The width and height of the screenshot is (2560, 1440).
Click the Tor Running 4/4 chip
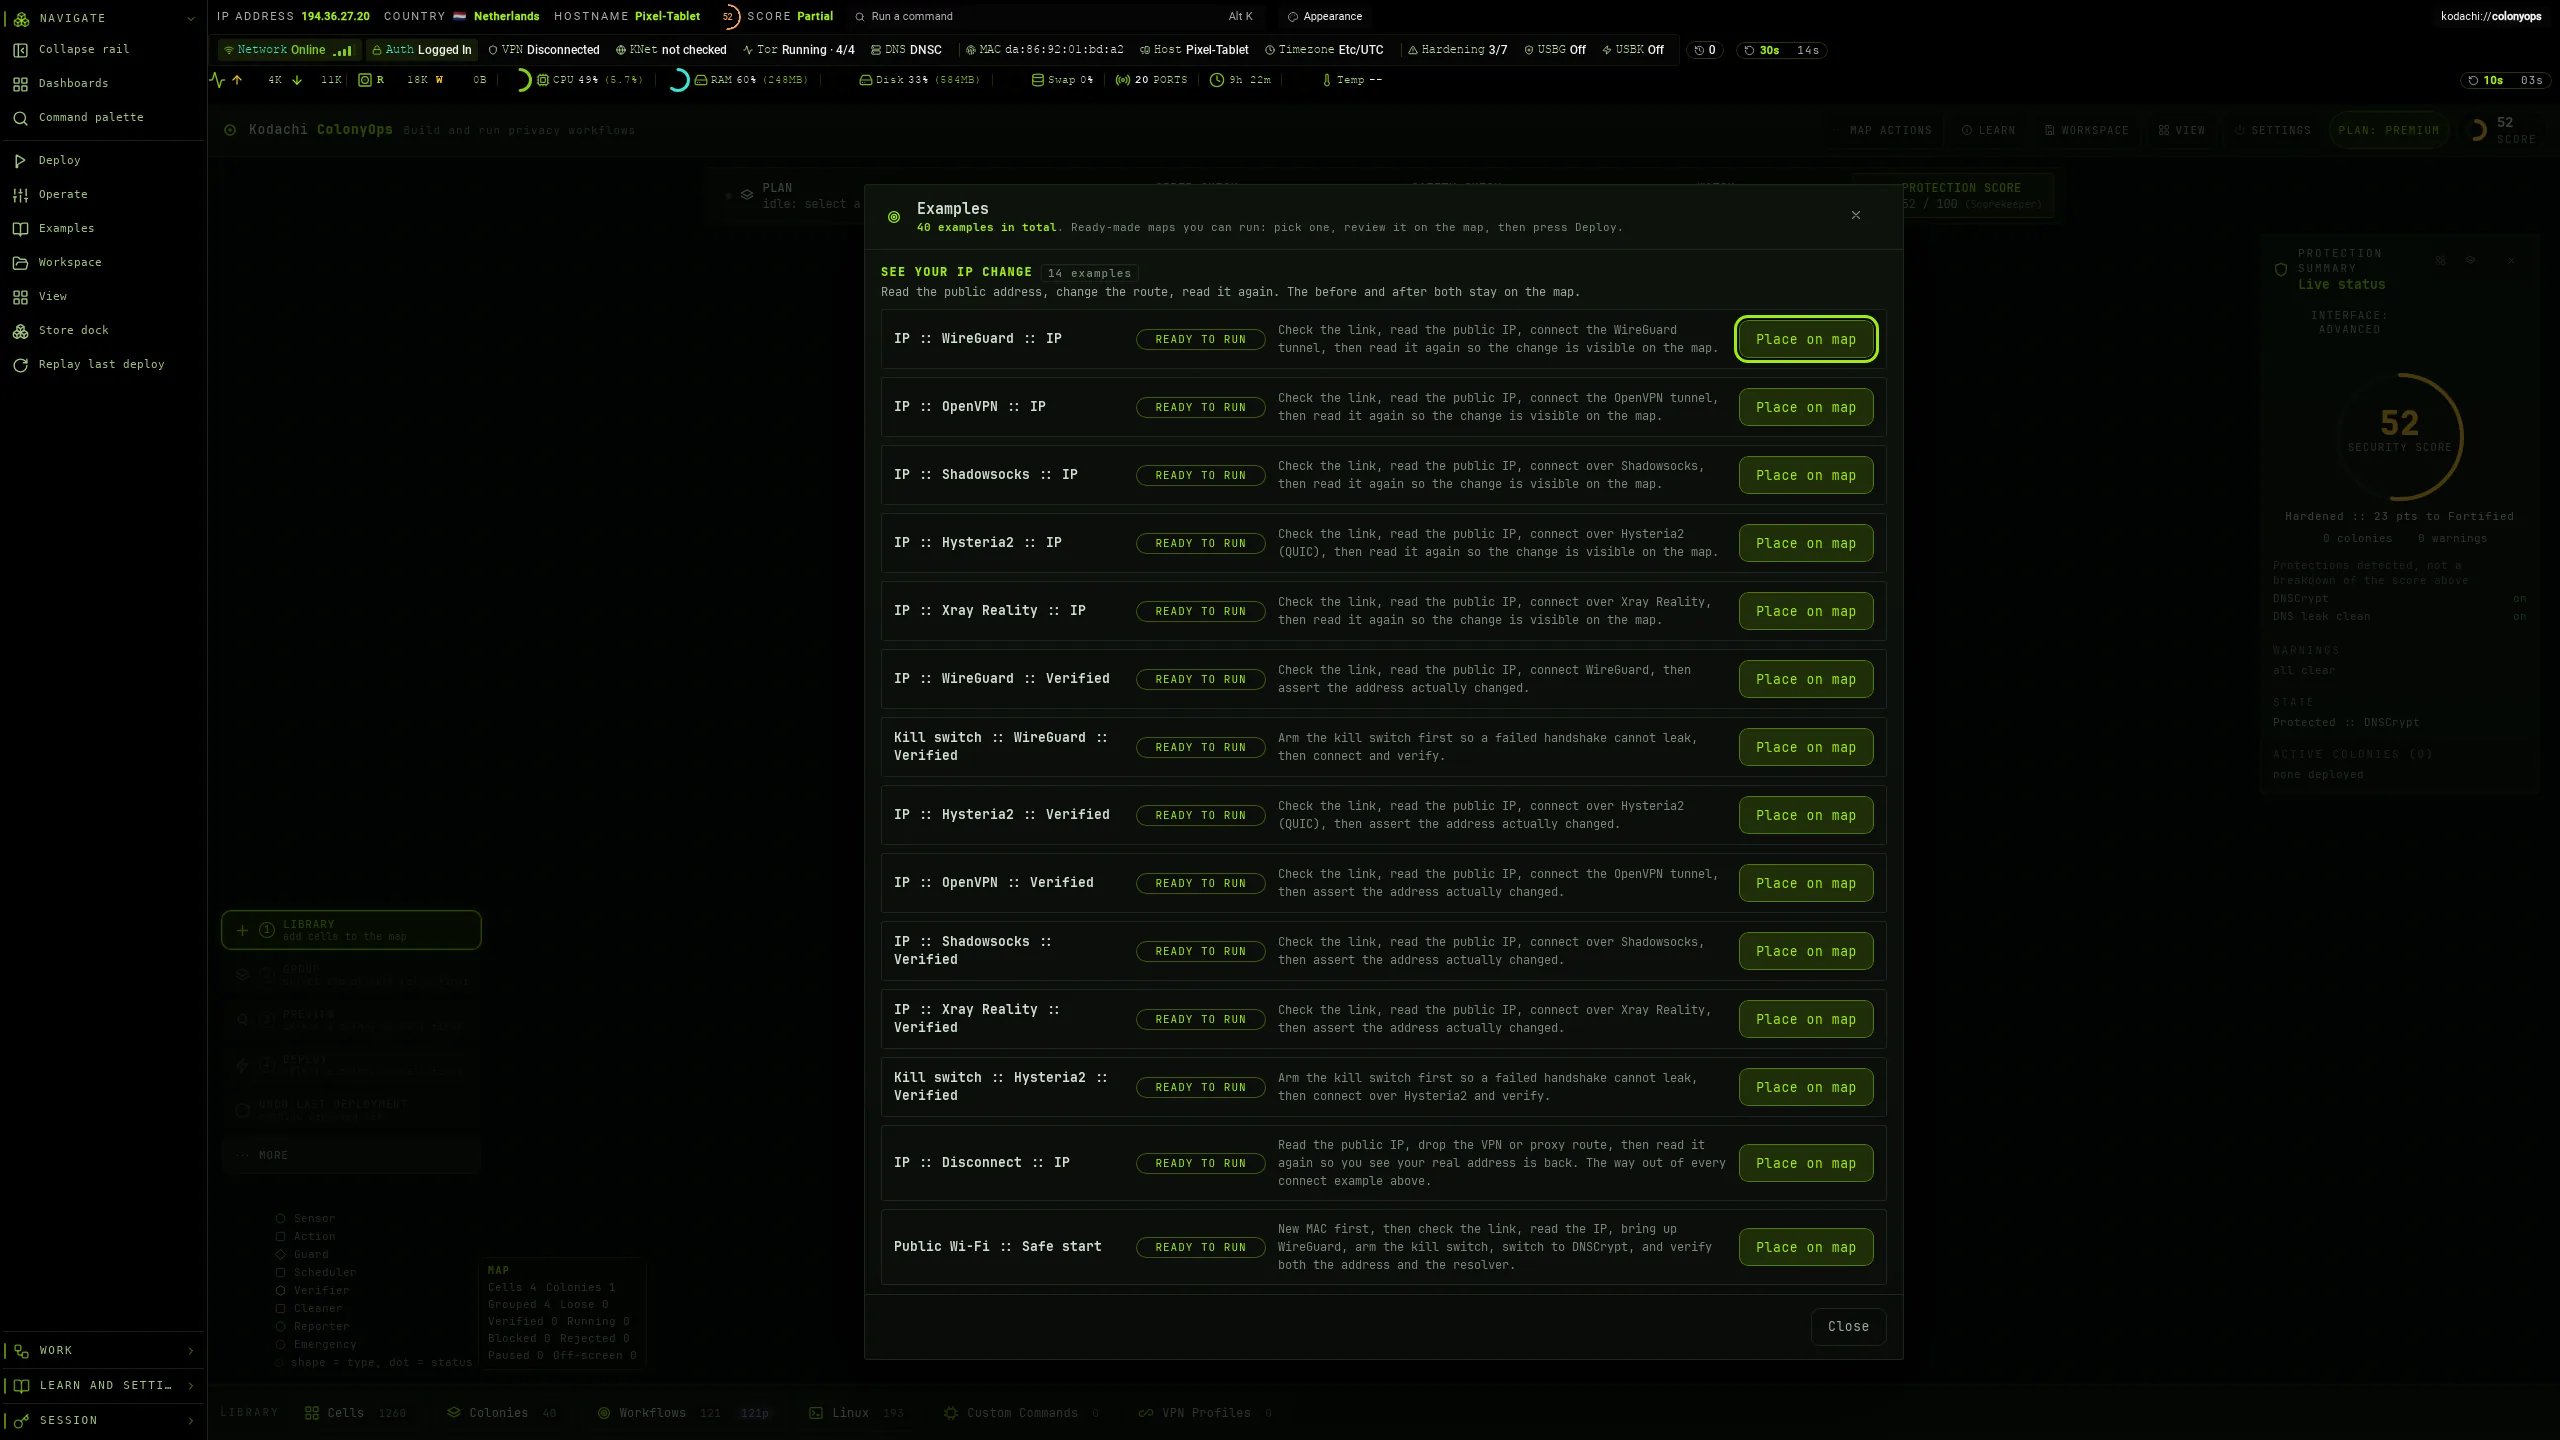tap(799, 50)
